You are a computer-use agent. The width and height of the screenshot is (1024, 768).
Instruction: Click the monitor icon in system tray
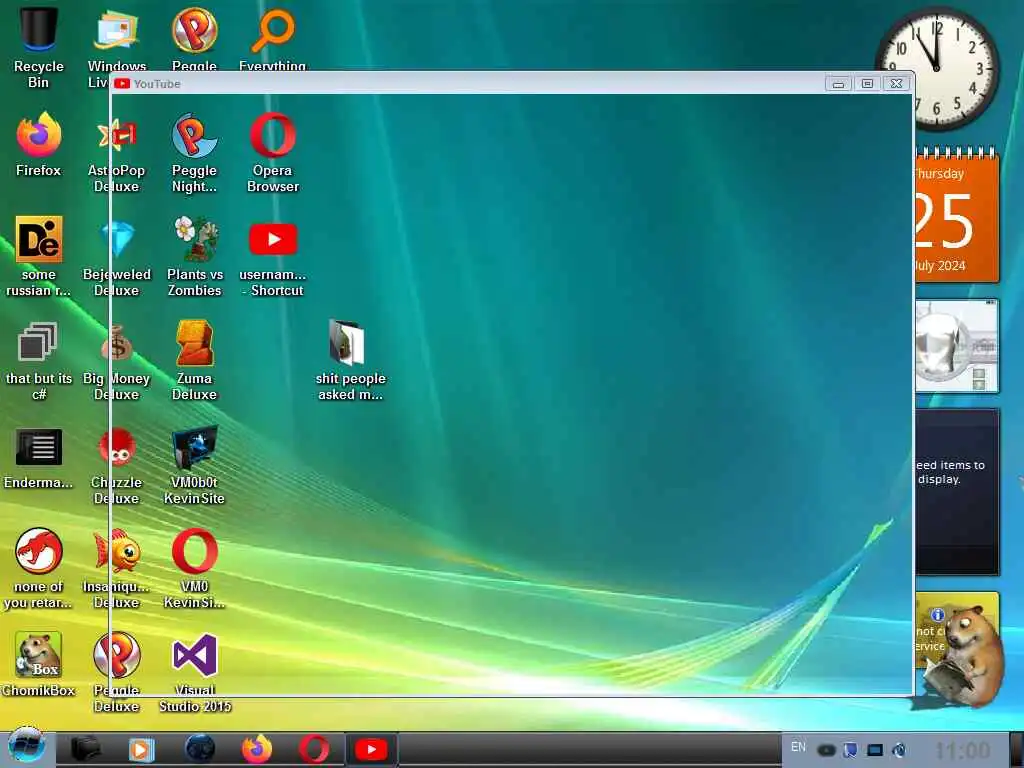[874, 750]
